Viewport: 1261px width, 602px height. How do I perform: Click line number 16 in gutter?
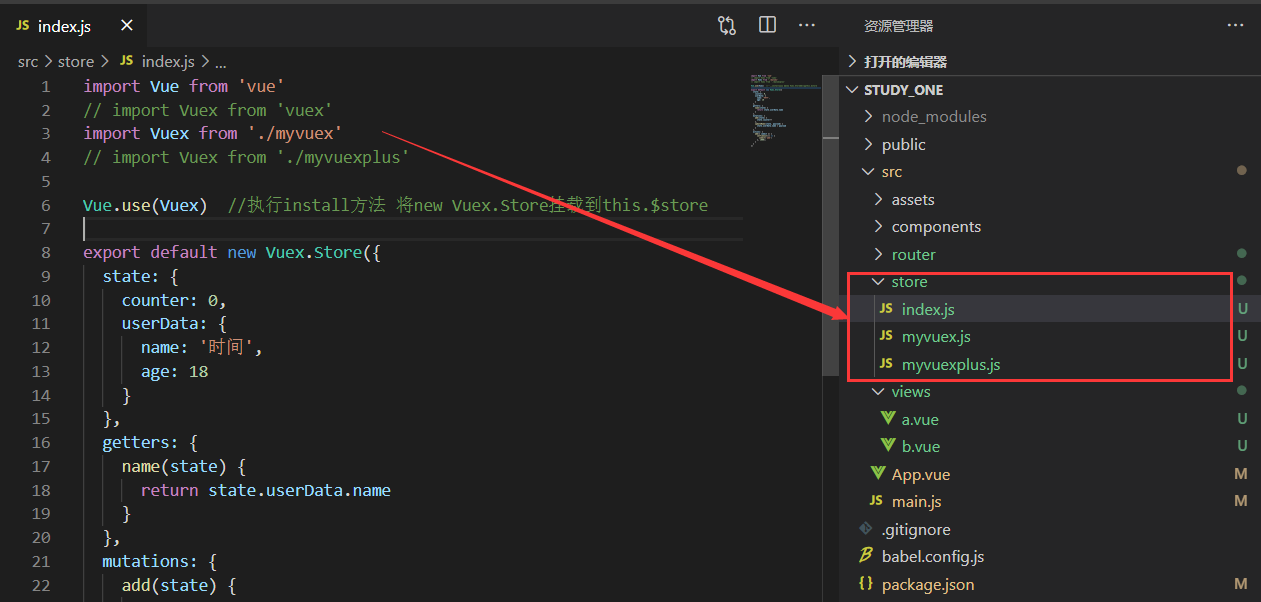click(41, 443)
